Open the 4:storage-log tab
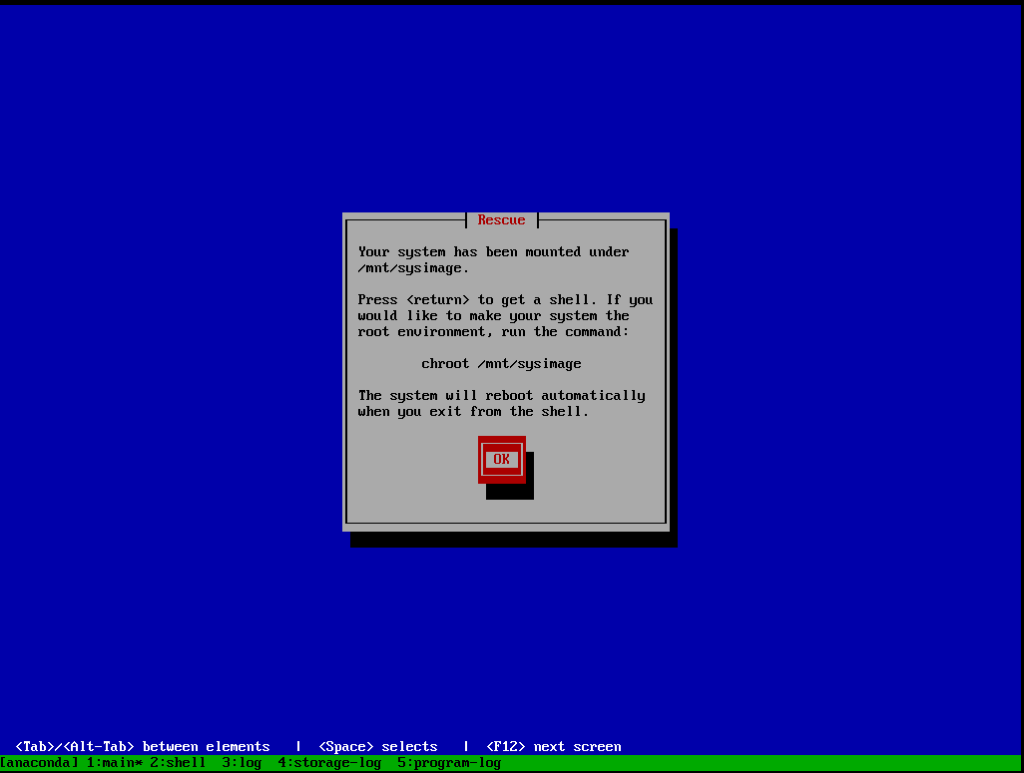1024x773 pixels. (330, 761)
